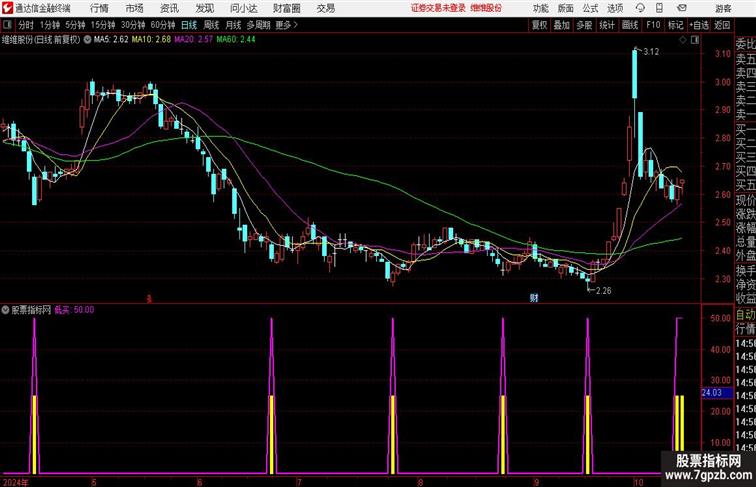Open the 交易 menu
Viewport: 756px width, 487px height.
(326, 8)
